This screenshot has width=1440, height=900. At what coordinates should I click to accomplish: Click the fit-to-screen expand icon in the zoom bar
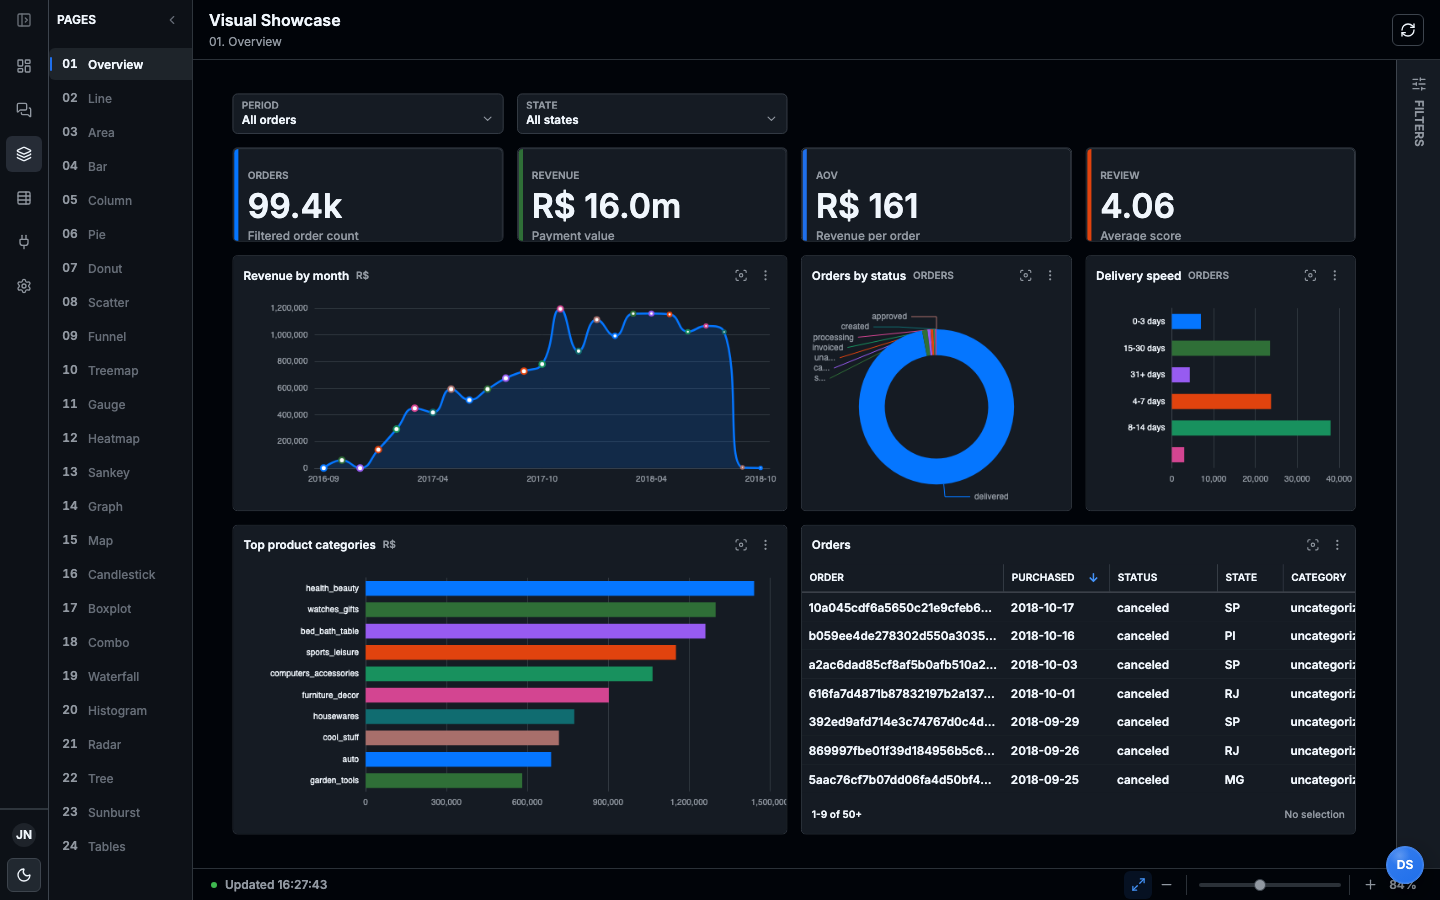point(1138,885)
